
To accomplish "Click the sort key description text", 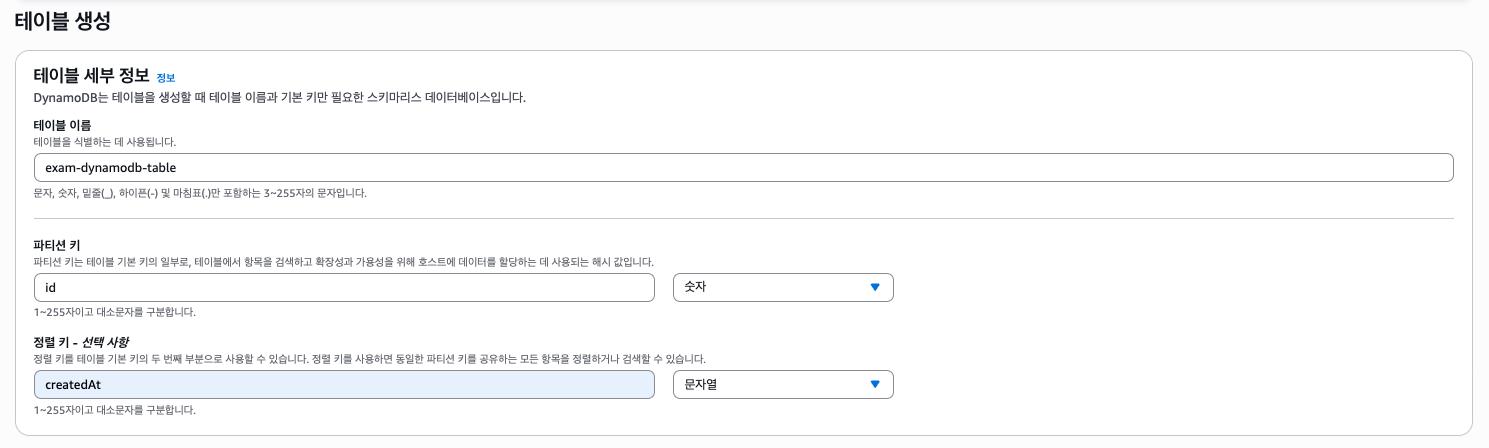I will coord(370,358).
